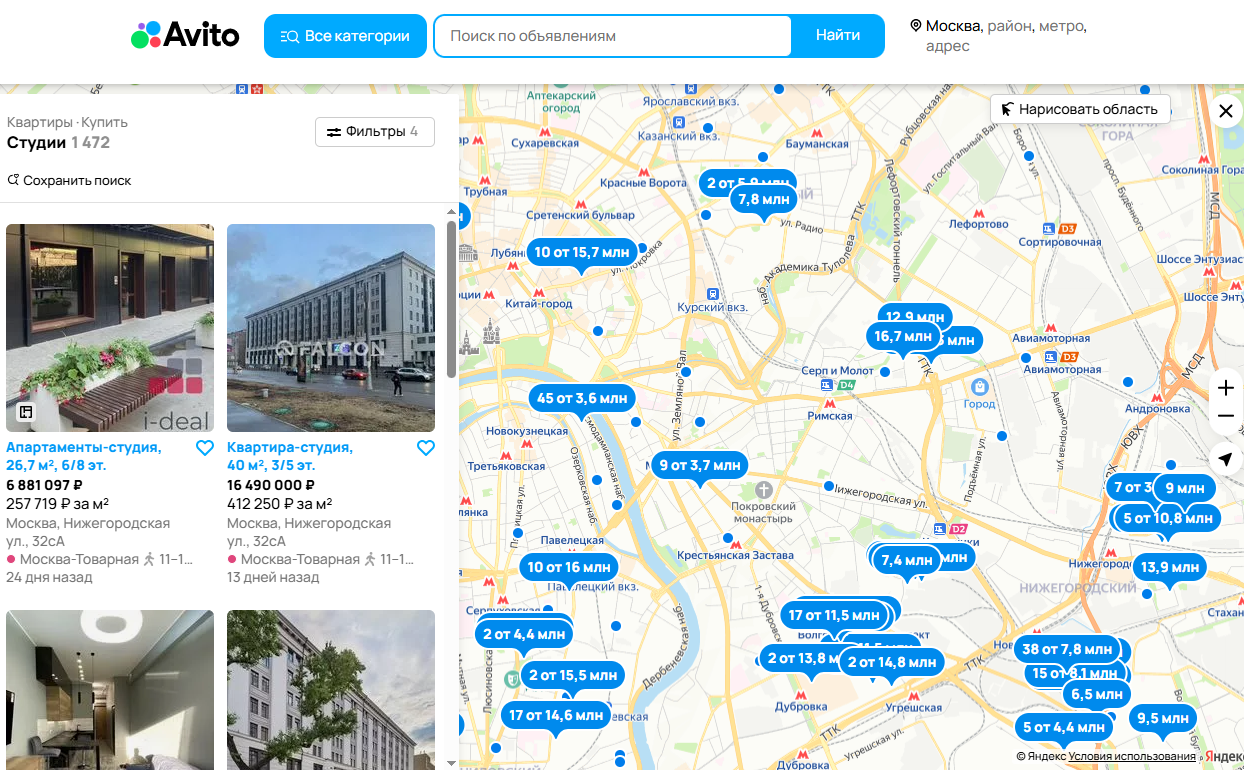Select map marker 5 от 10,8 млн
The image size is (1244, 770).
point(1167,519)
